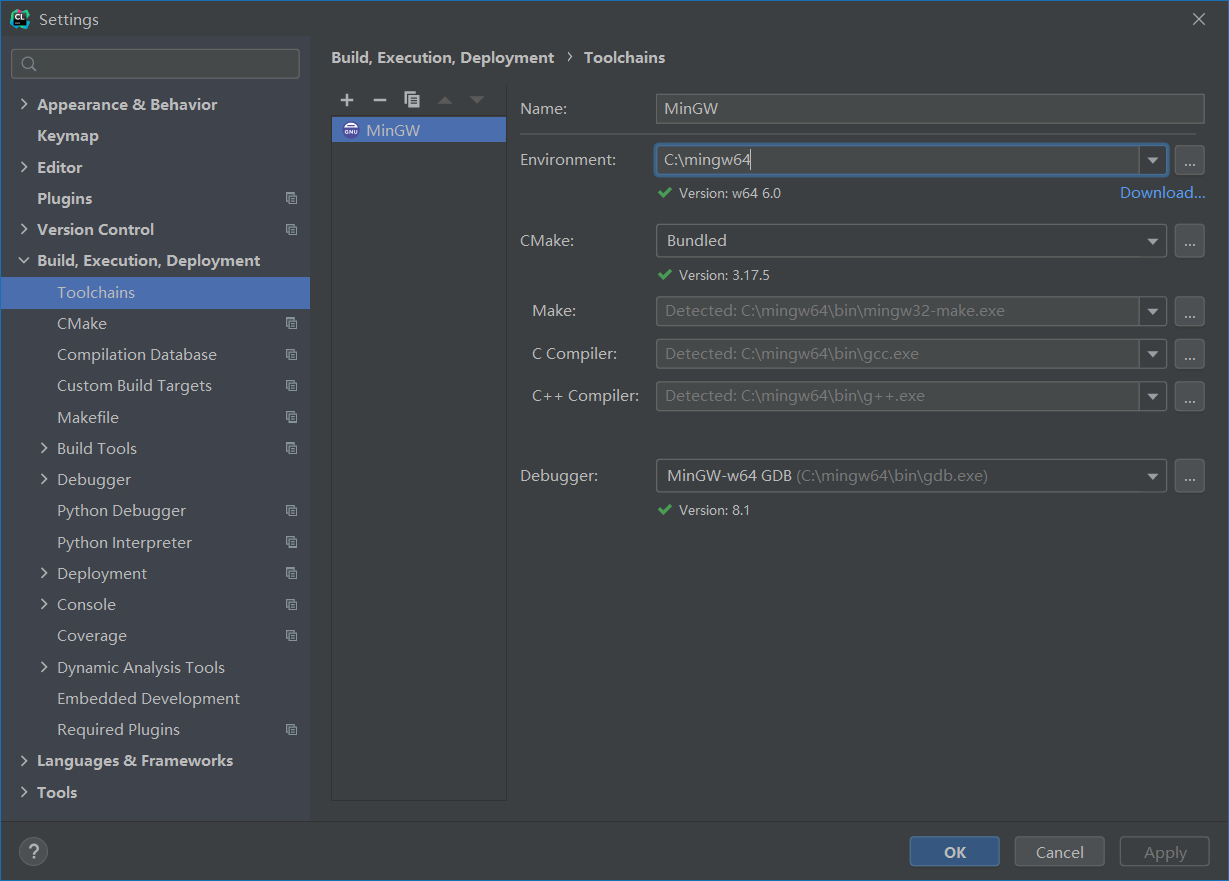Click the settings search field
The image size is (1229, 881).
point(155,64)
